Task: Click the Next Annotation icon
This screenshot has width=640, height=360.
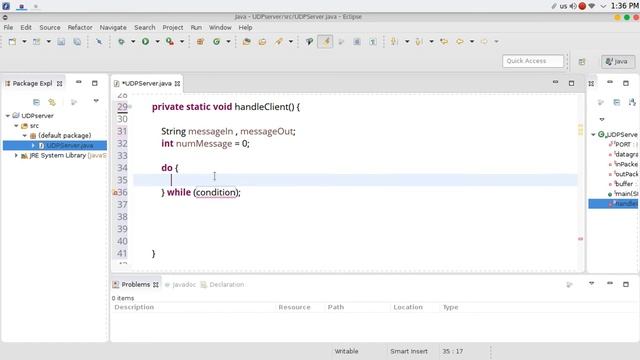Action: click(x=394, y=42)
